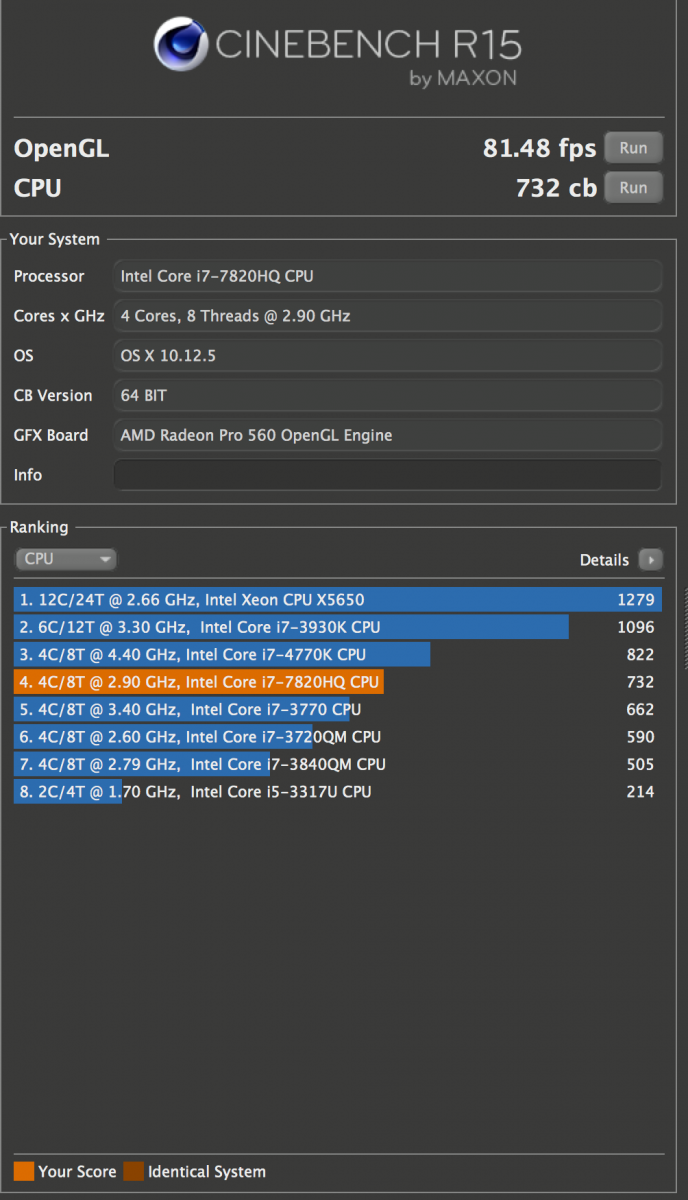
Task: Click the GFX Board field
Action: pos(387,435)
